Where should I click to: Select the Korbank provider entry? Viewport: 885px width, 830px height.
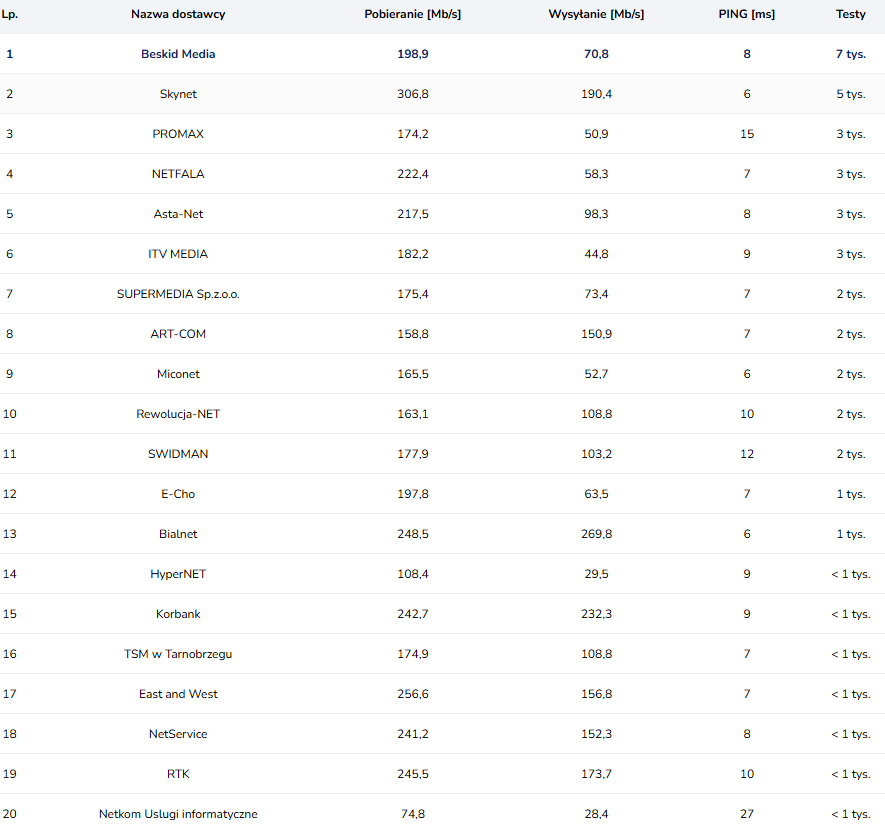pyautogui.click(x=178, y=614)
